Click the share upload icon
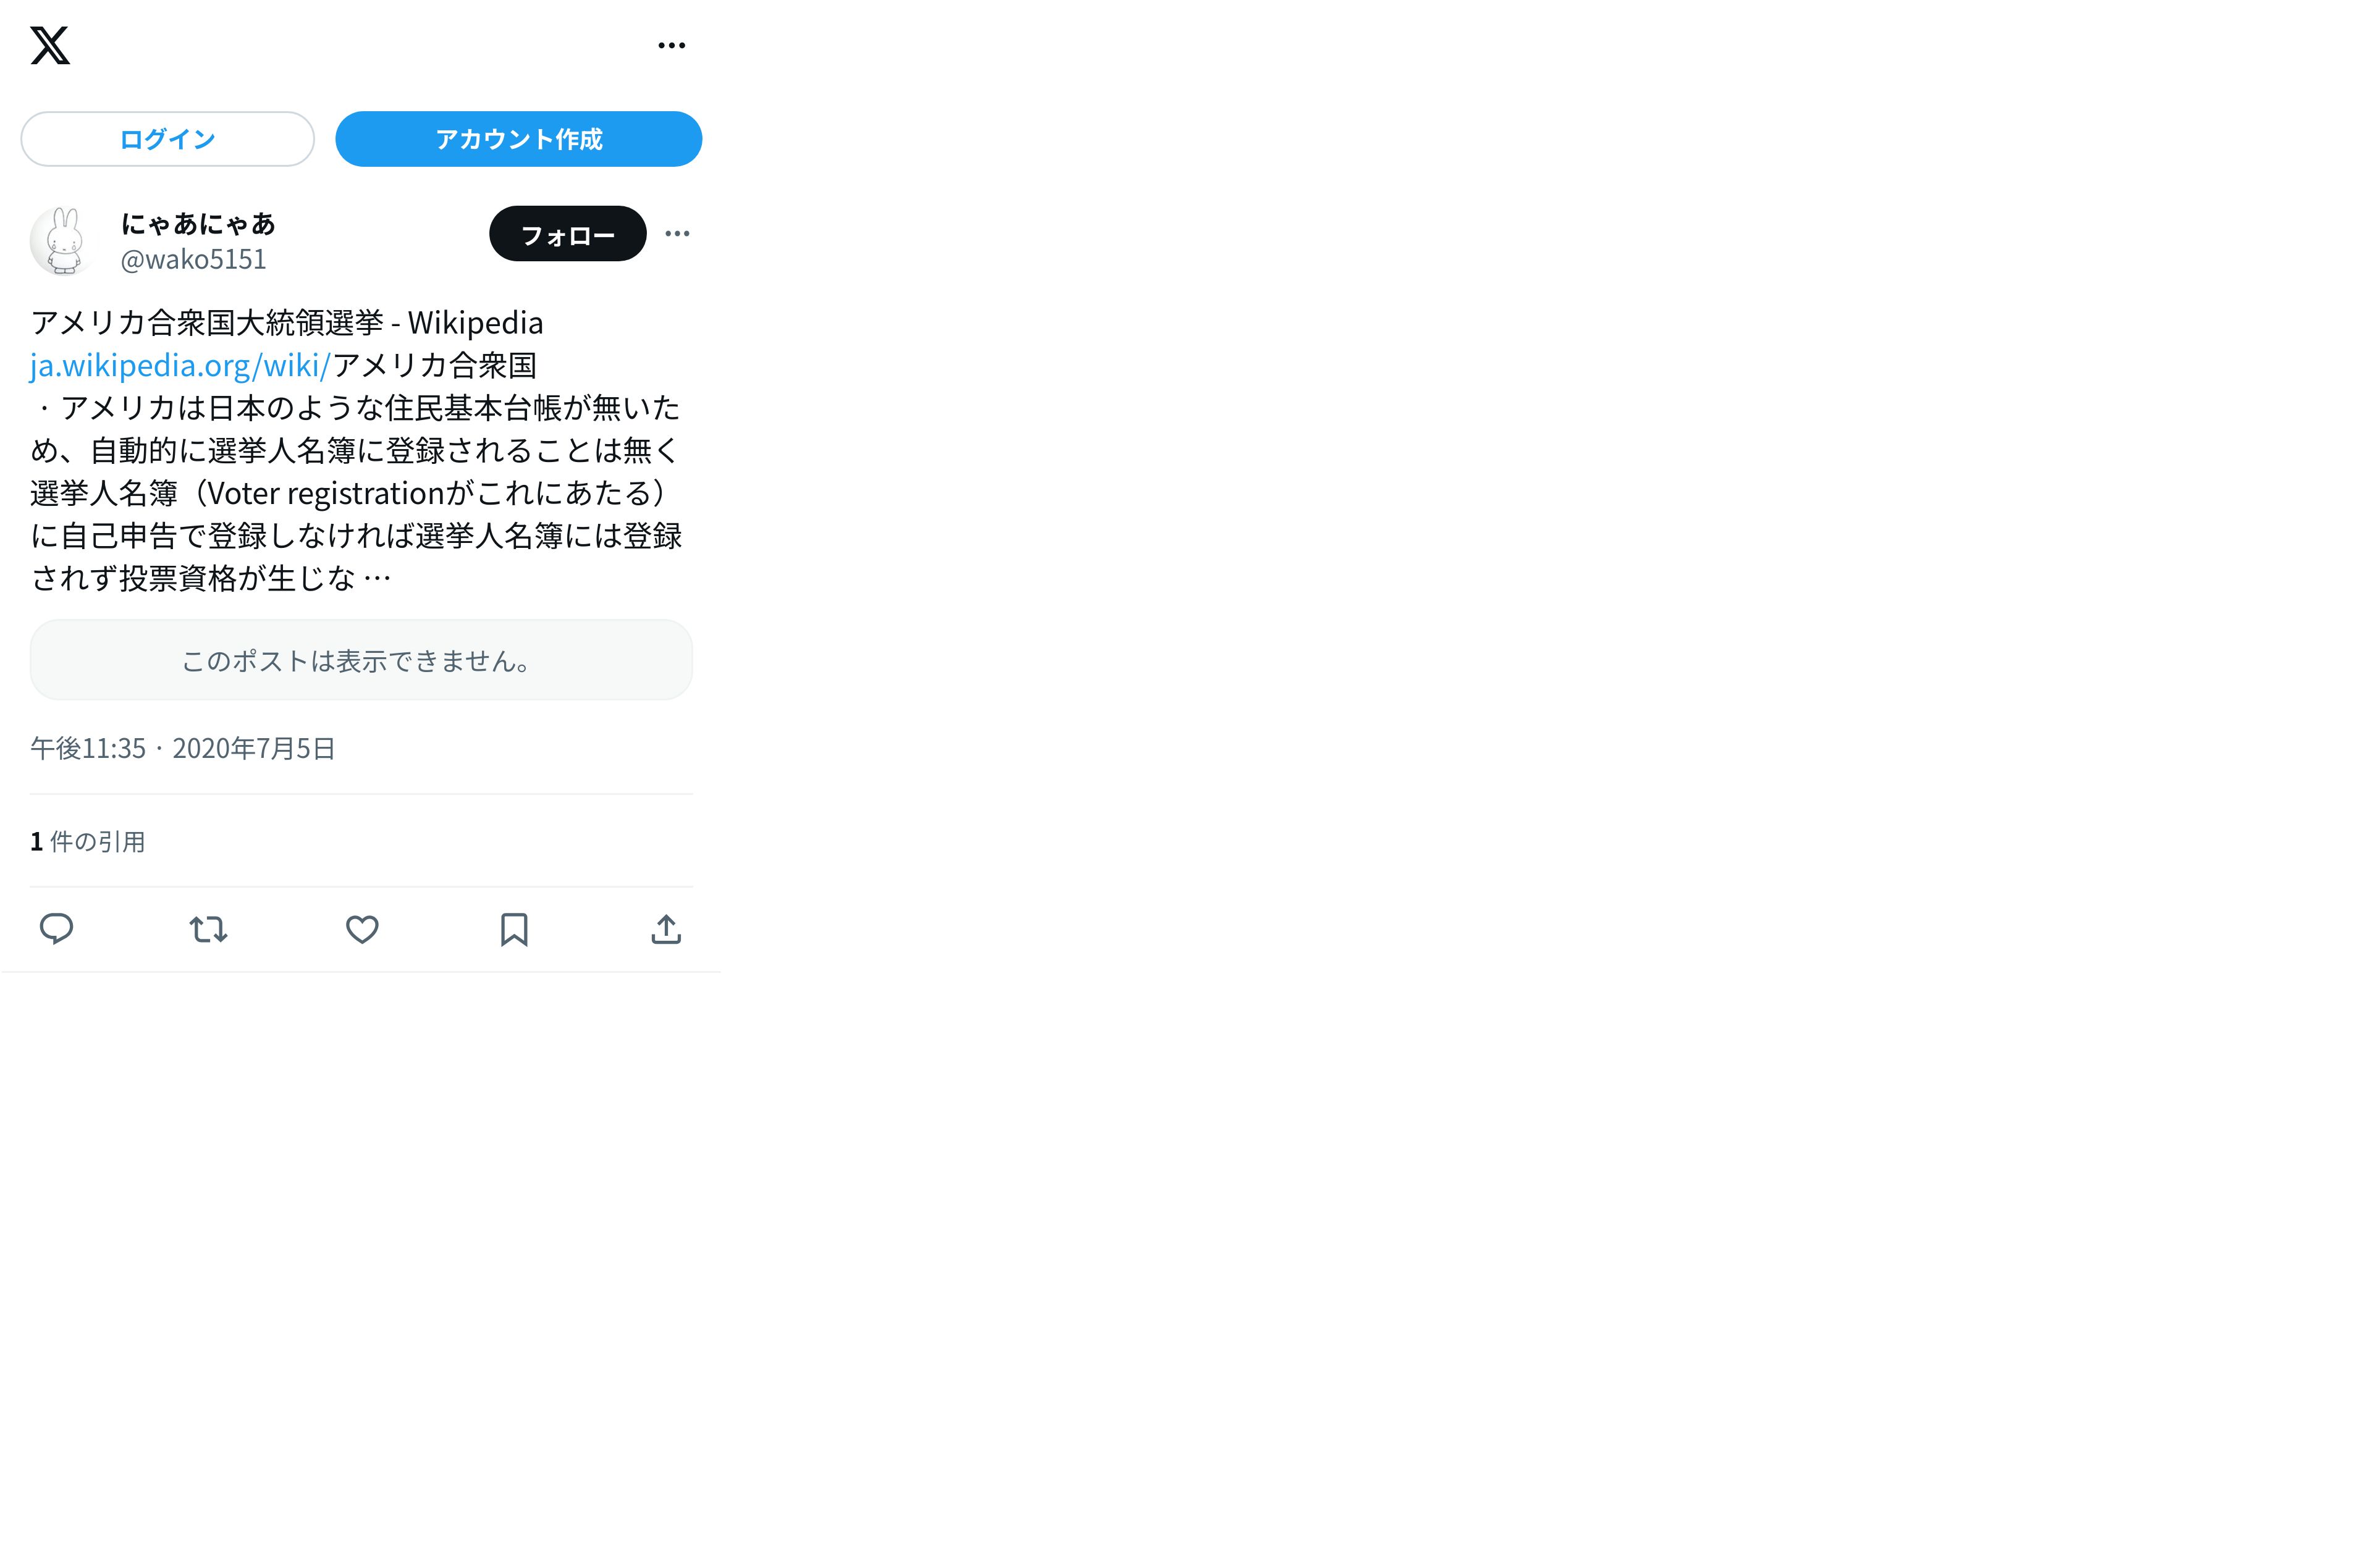The height and width of the screenshot is (1564, 2380). tap(666, 929)
